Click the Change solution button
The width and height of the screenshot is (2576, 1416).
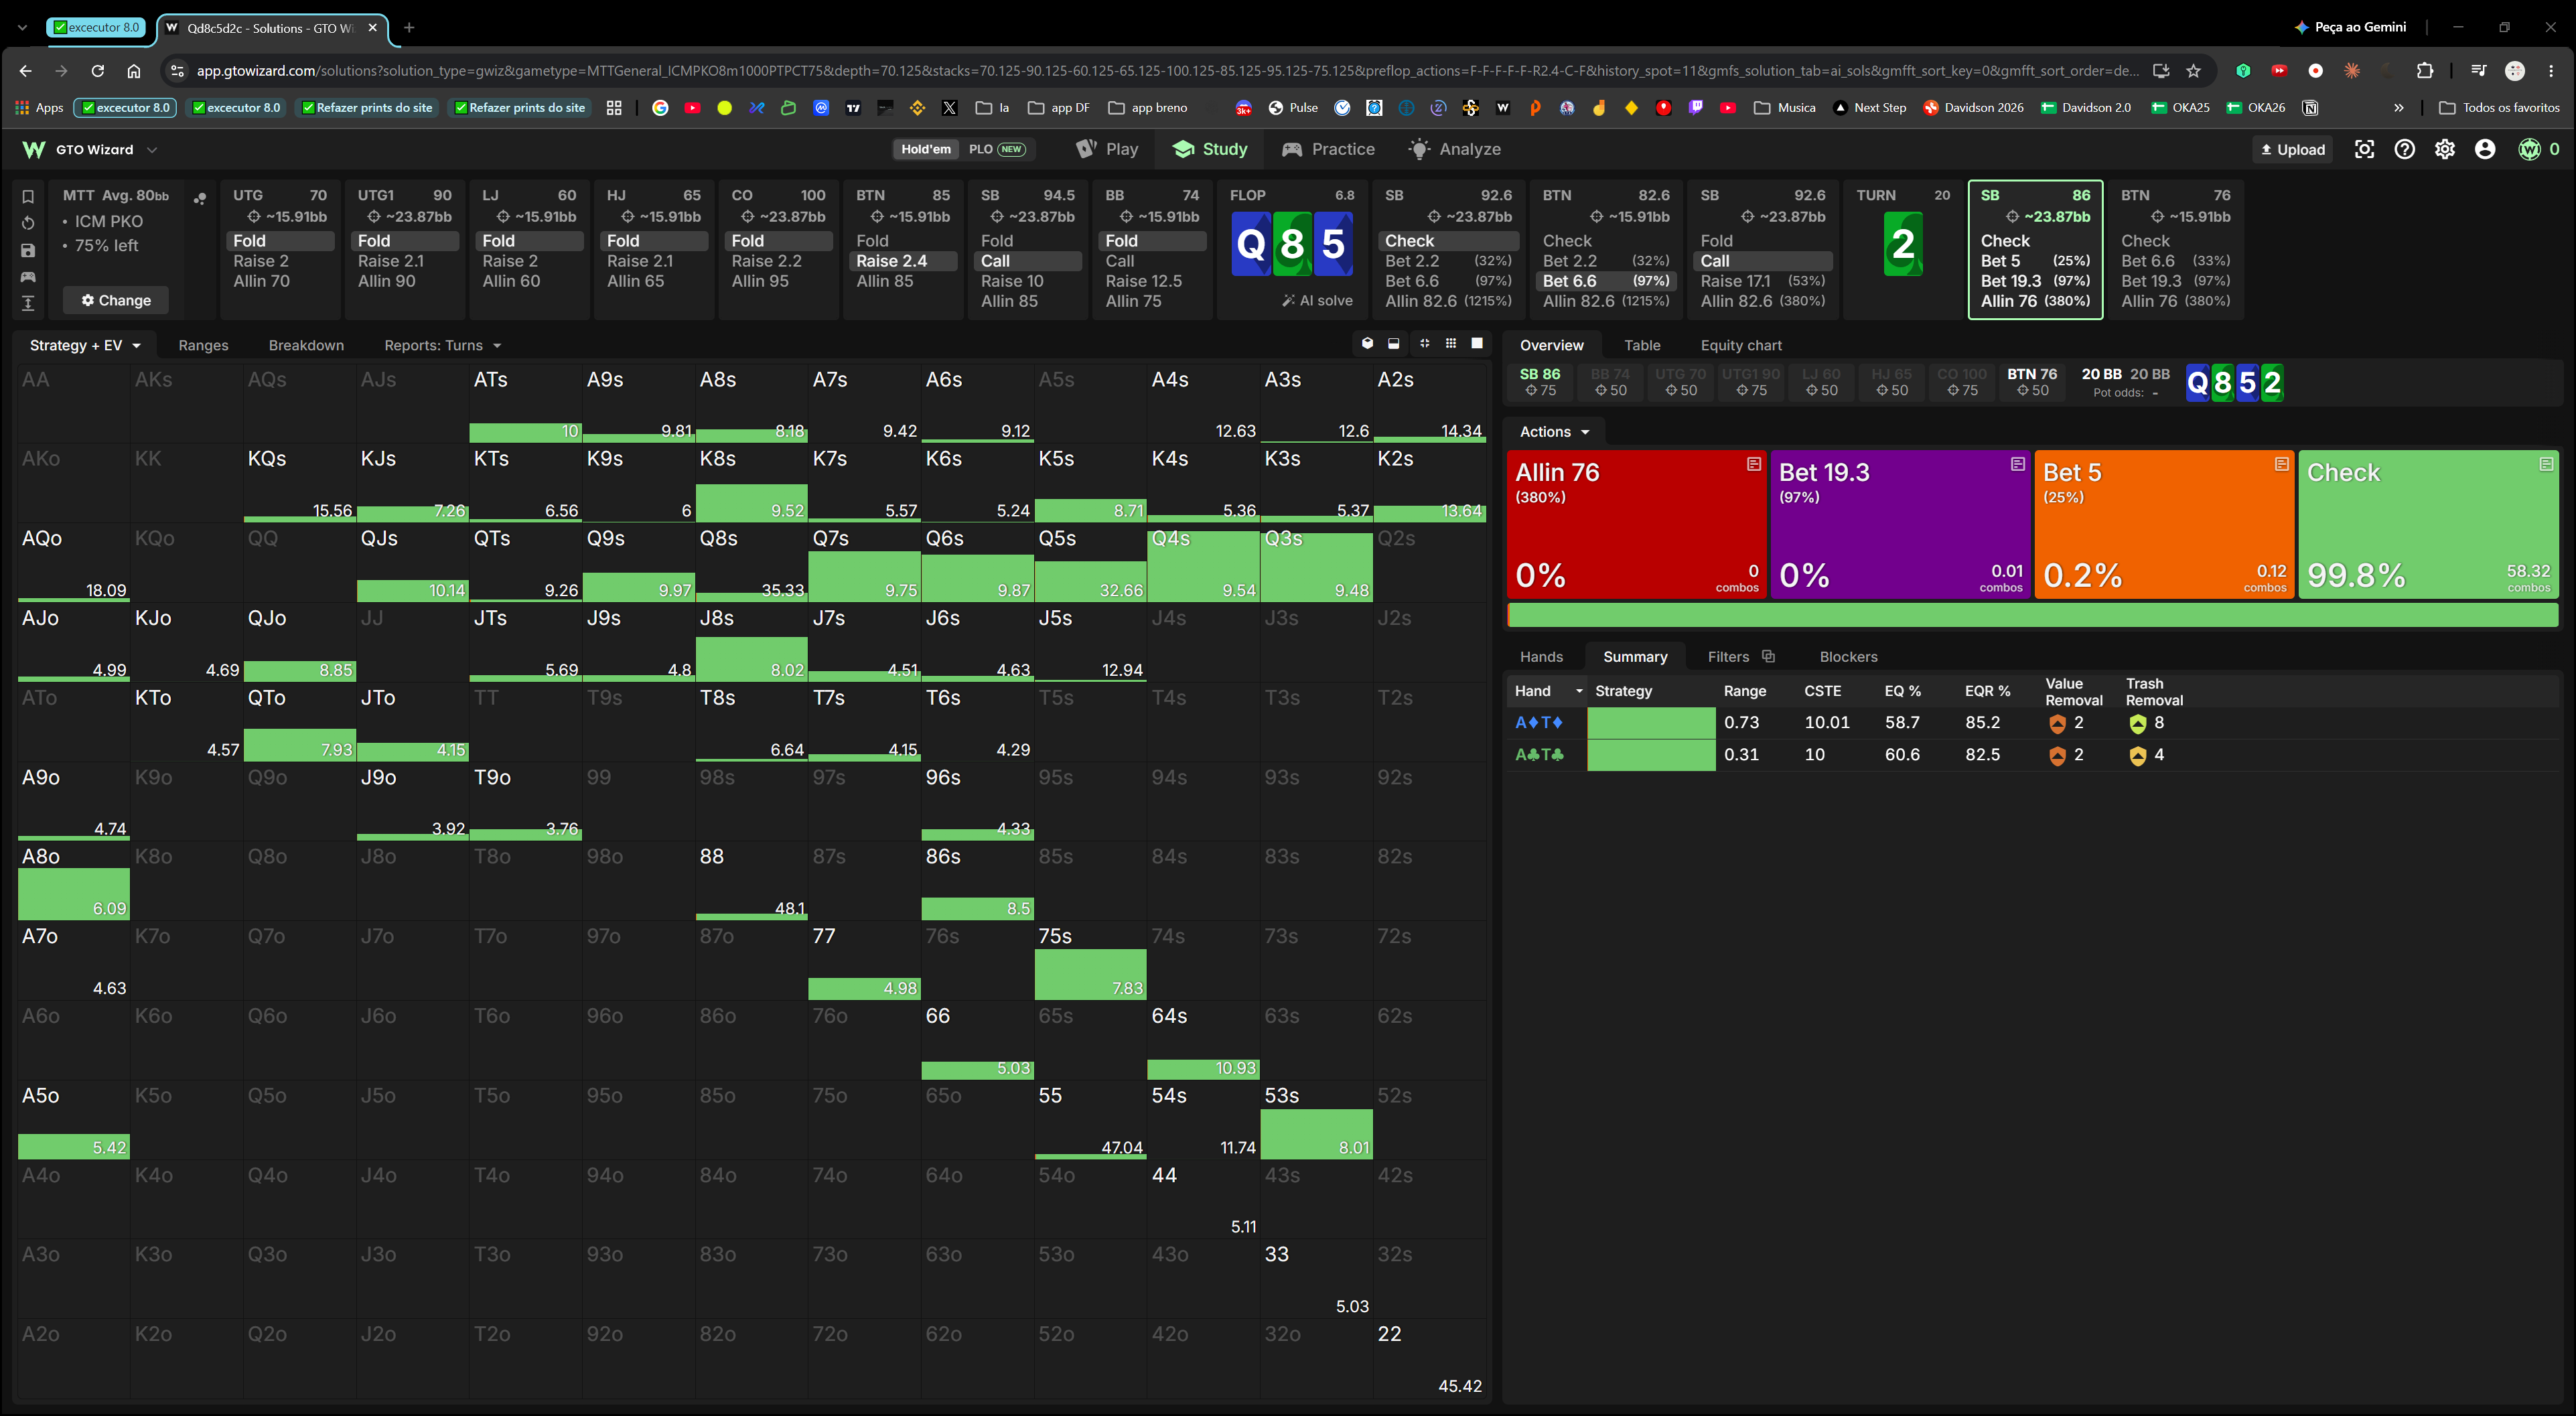(116, 300)
